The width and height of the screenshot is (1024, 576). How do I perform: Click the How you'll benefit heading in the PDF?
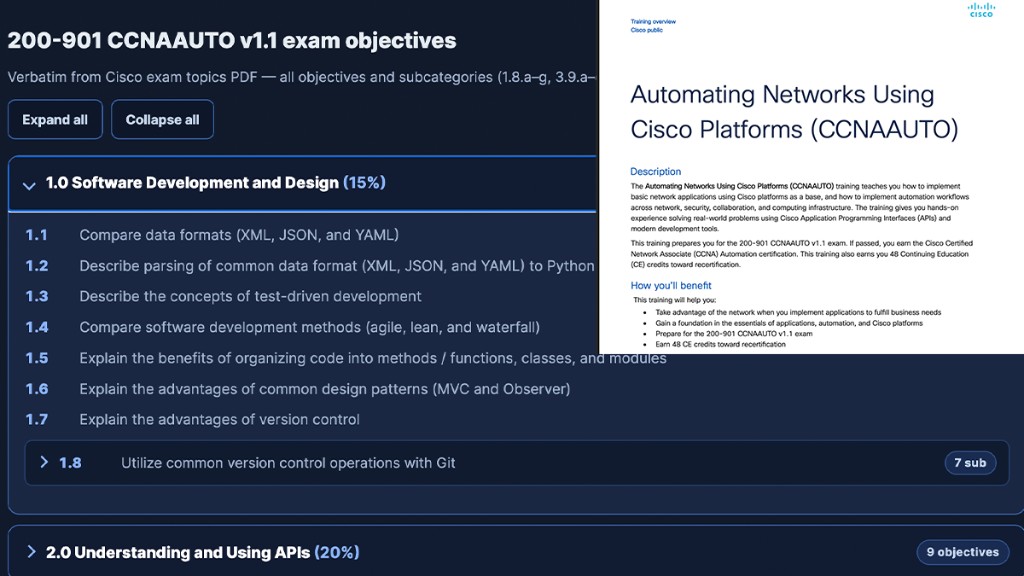pos(671,285)
